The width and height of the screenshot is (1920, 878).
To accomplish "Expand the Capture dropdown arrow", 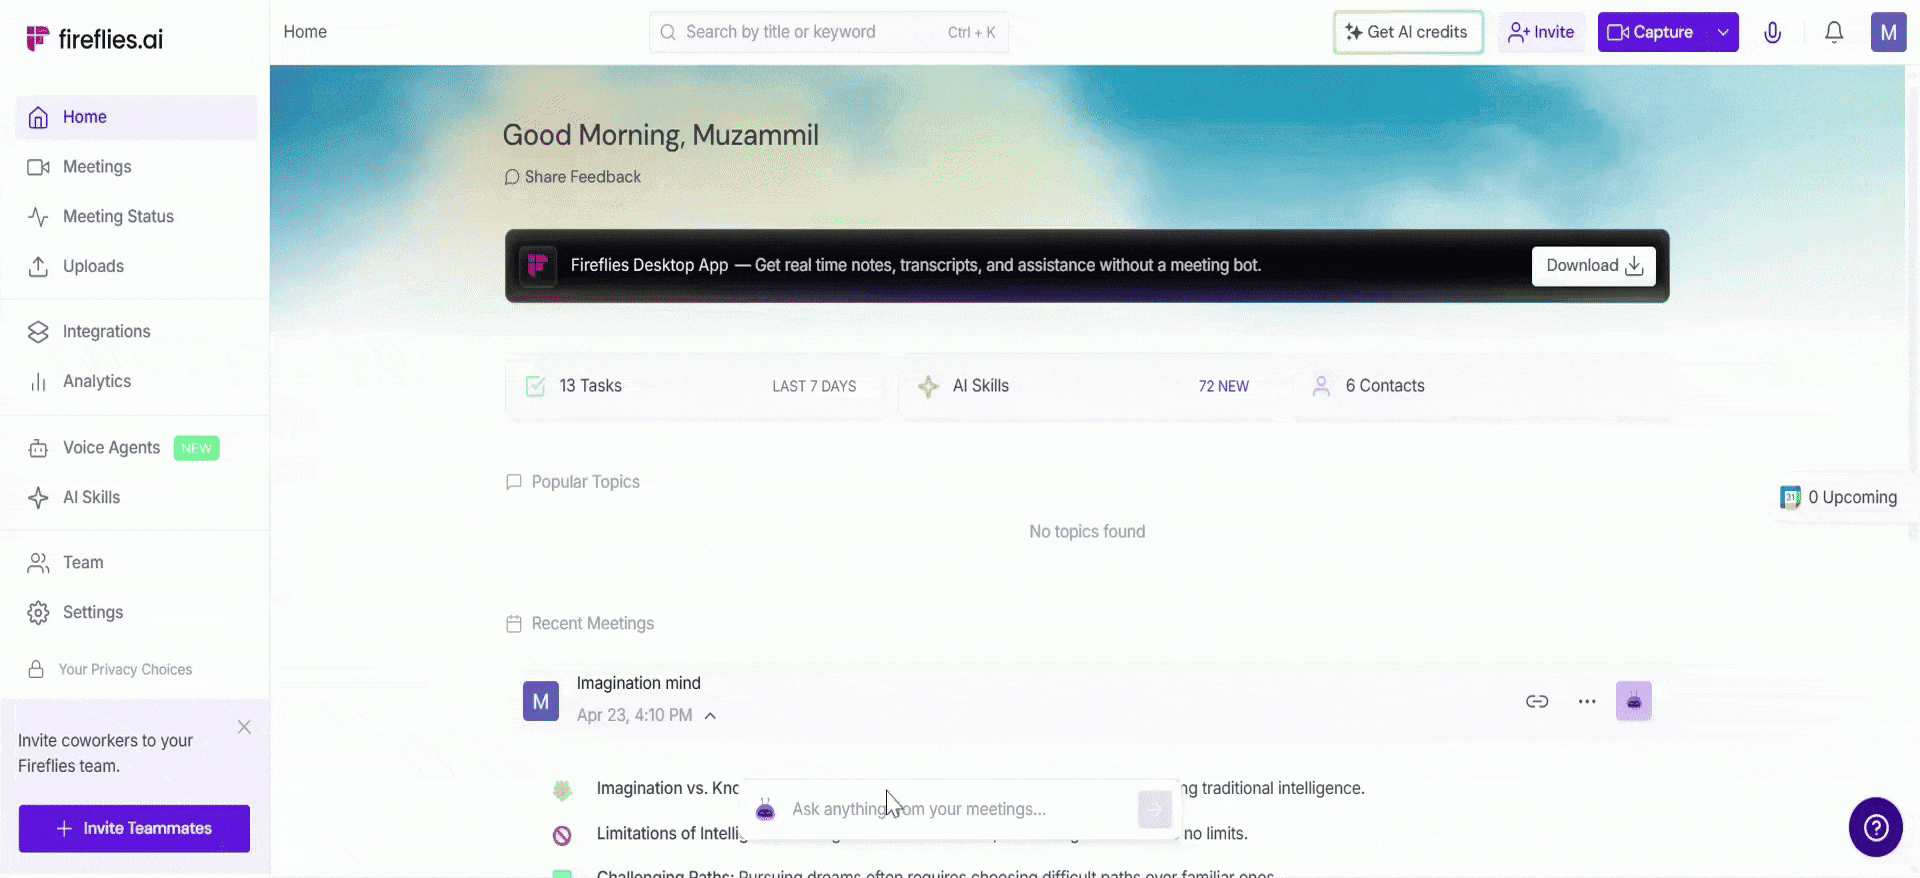I will pos(1723,32).
